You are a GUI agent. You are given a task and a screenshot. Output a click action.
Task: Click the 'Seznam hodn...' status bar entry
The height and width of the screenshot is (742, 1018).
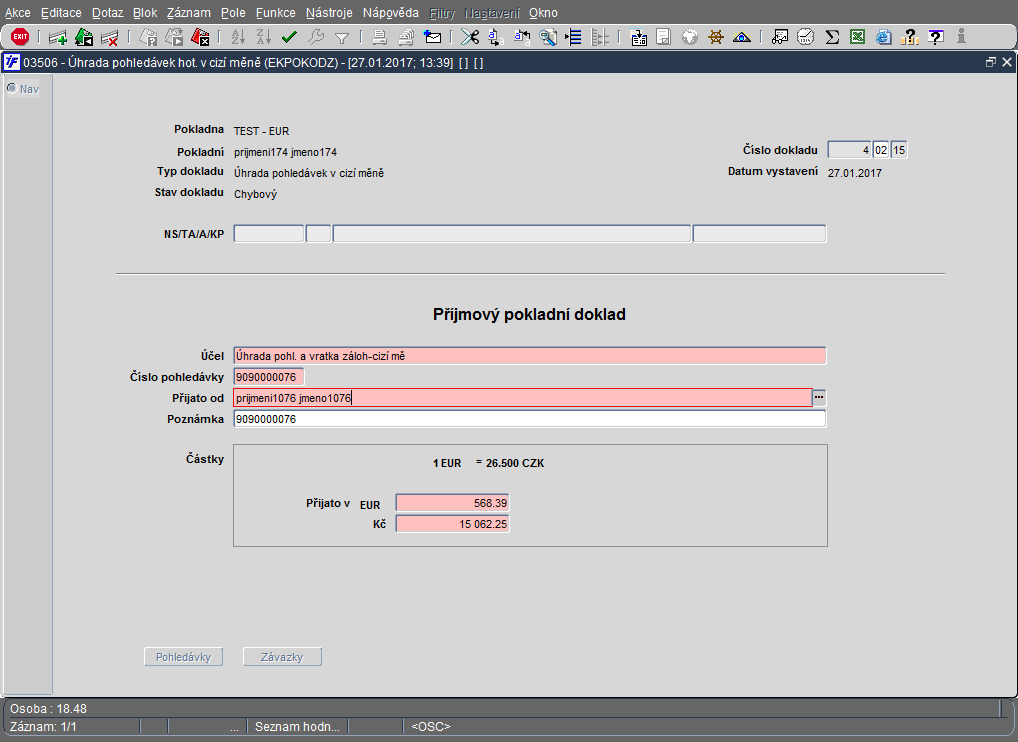tap(297, 726)
